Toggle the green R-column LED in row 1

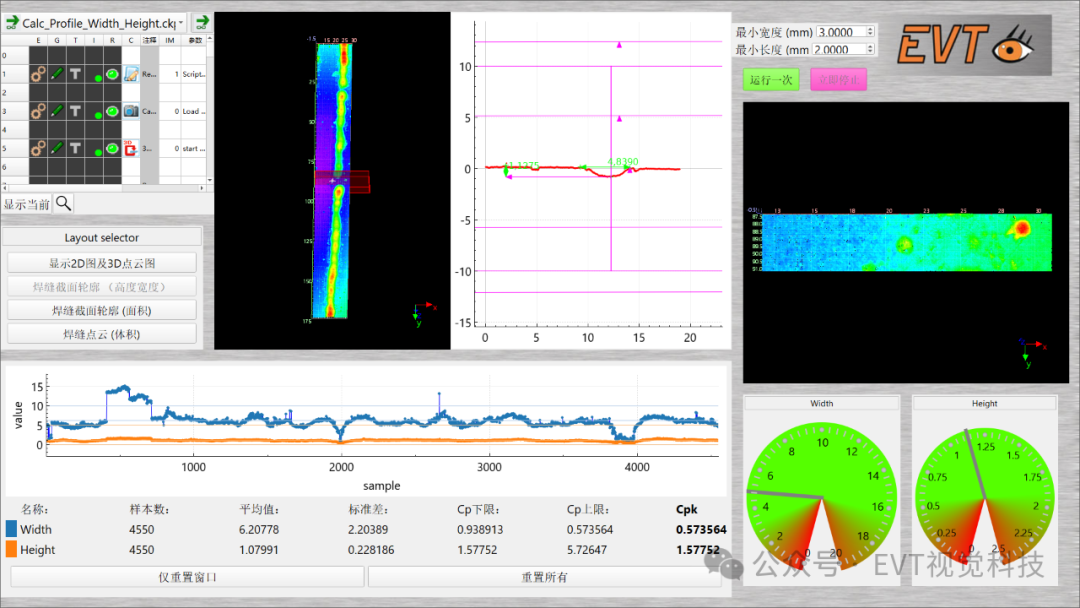112,74
